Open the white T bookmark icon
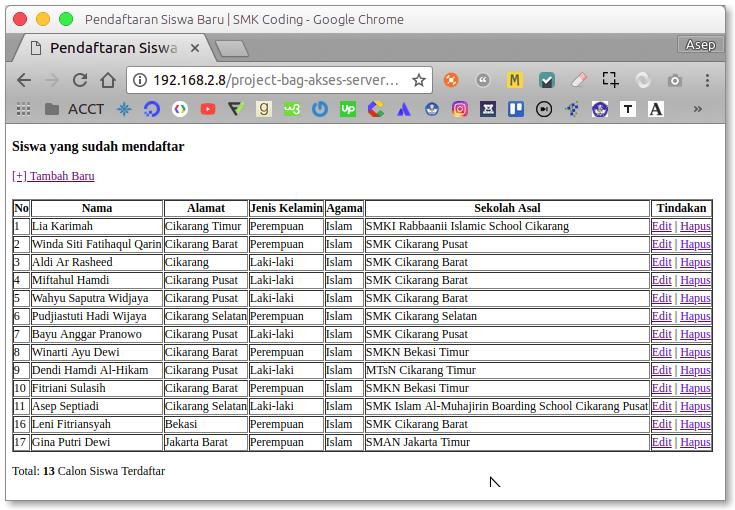This screenshot has width=735, height=510. pyautogui.click(x=628, y=109)
